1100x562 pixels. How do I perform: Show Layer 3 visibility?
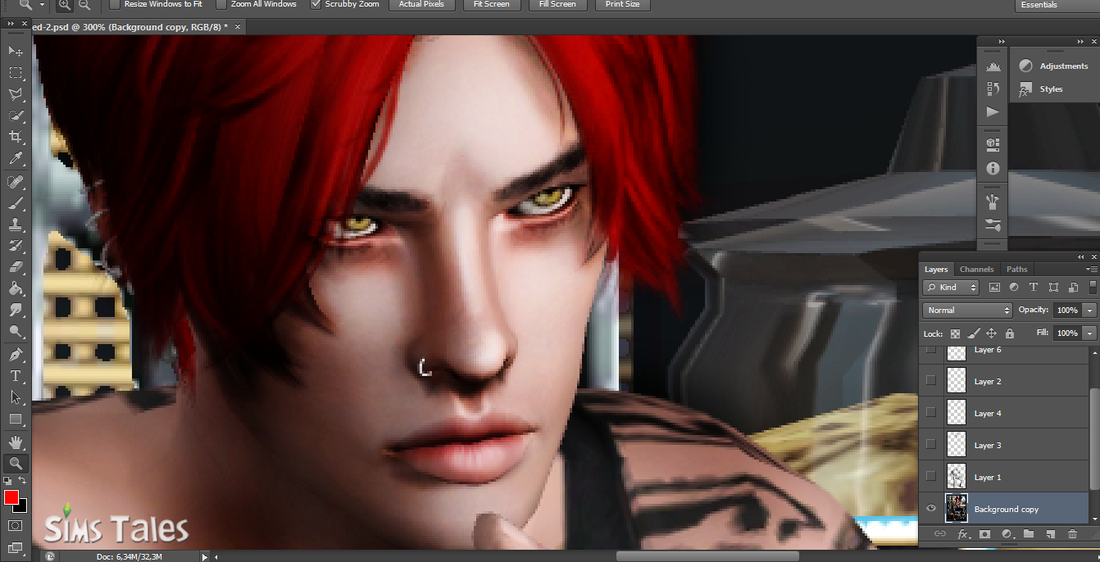[931, 444]
